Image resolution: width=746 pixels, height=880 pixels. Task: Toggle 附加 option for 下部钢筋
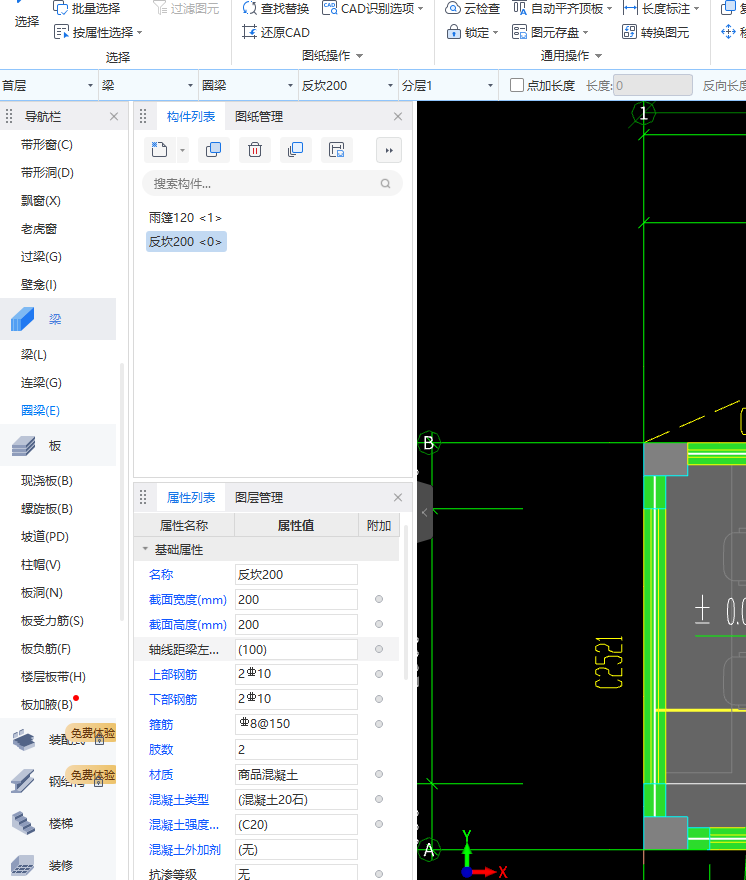[379, 699]
